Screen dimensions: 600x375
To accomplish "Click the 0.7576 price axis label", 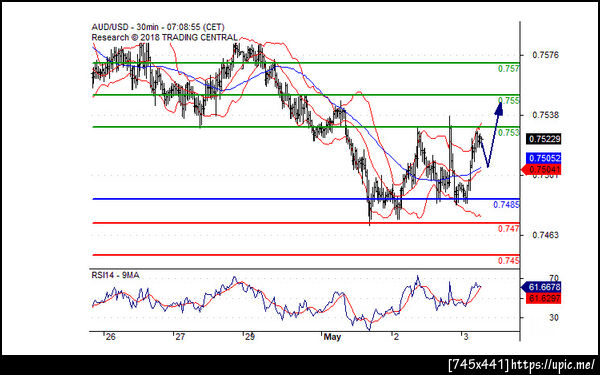I will (x=545, y=55).
